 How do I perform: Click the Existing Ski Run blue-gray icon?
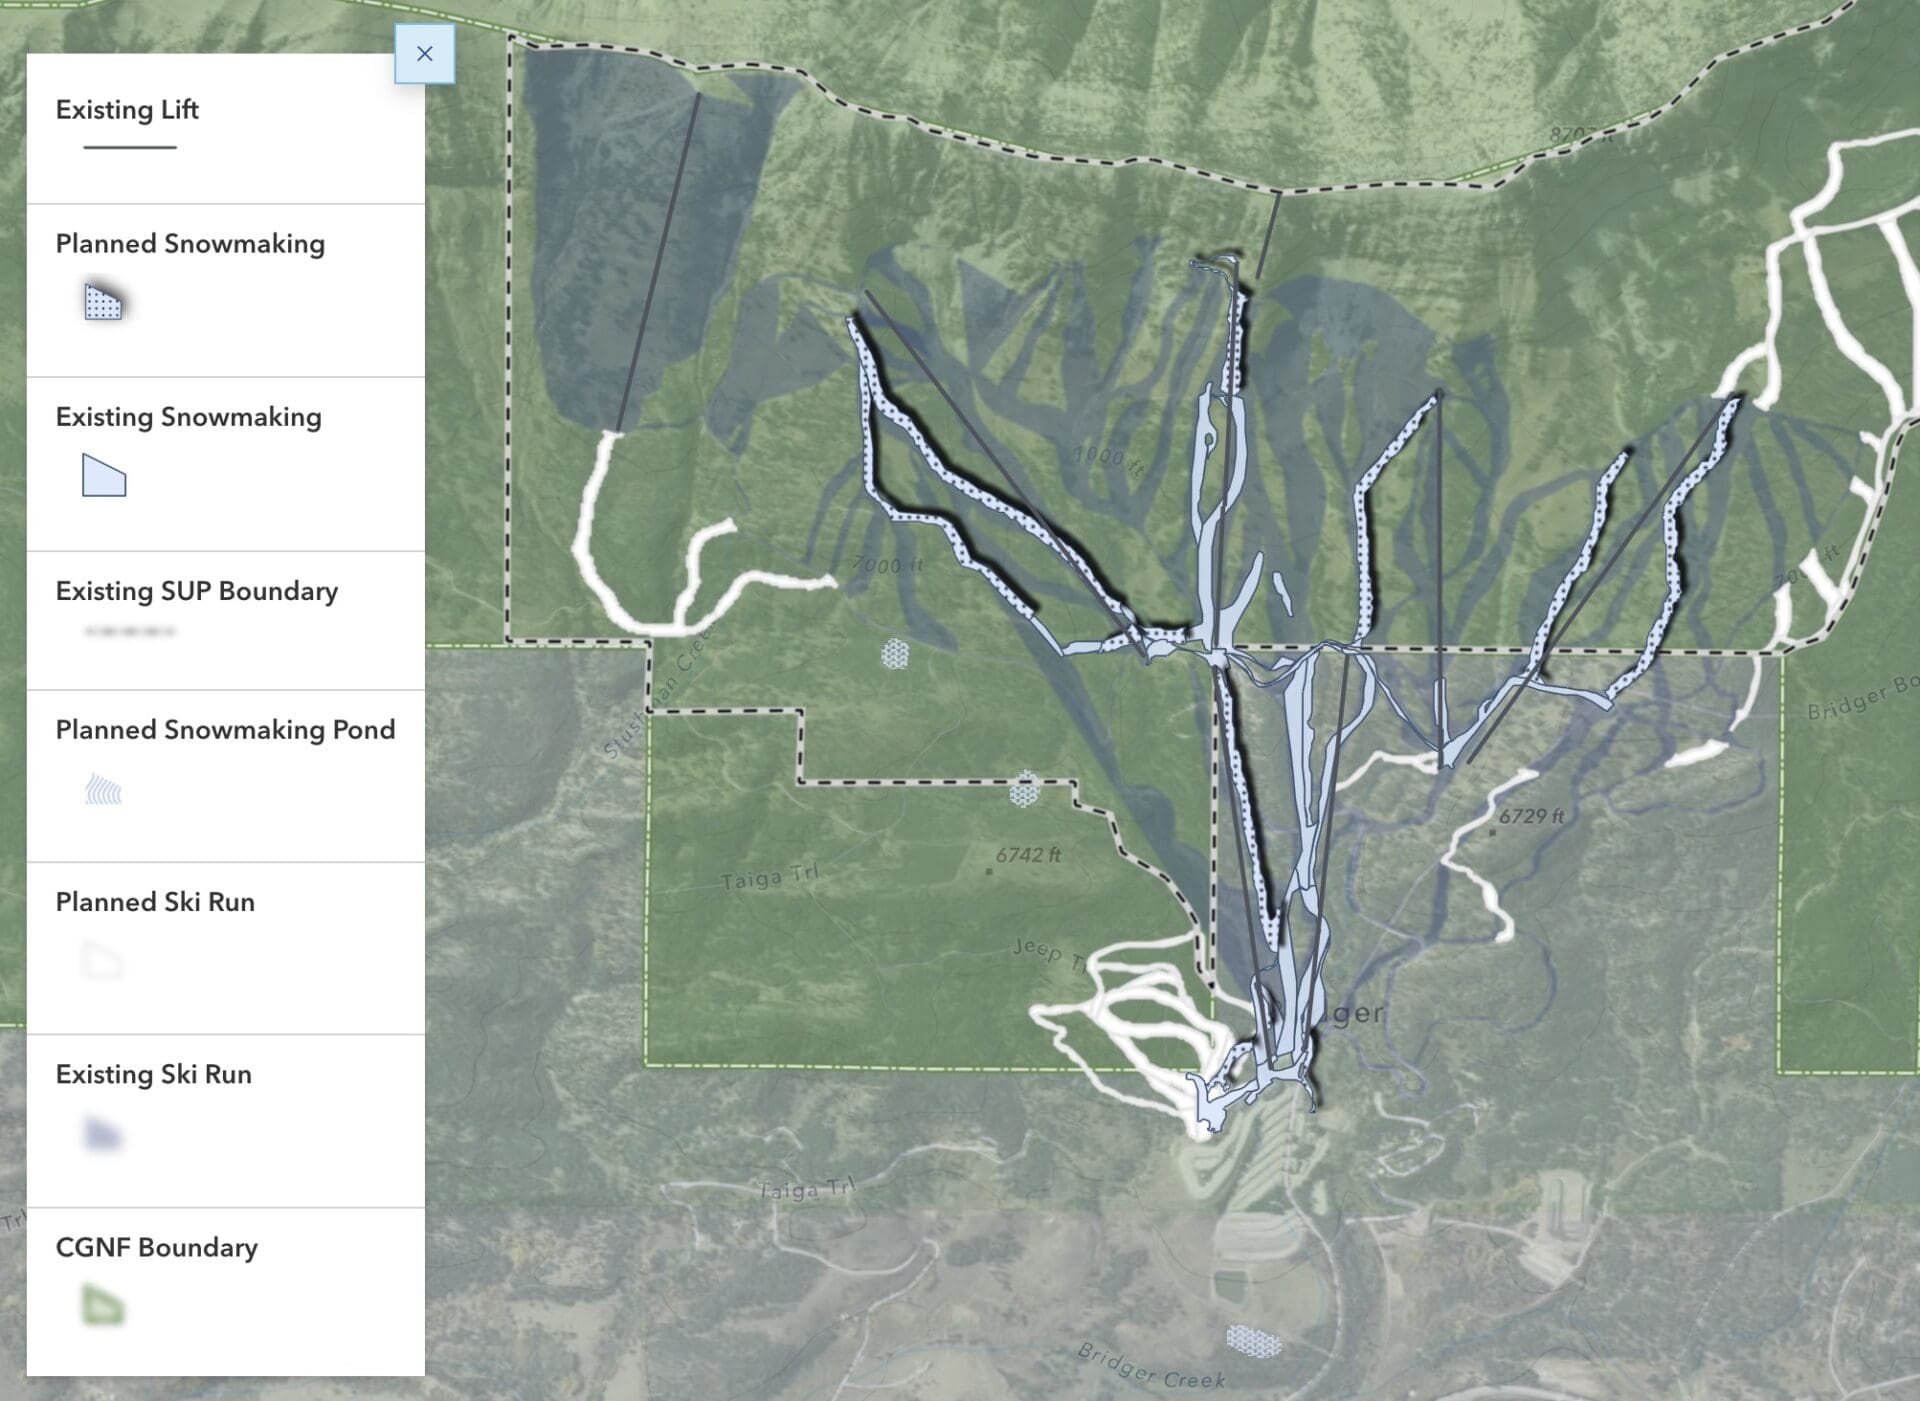click(103, 1134)
